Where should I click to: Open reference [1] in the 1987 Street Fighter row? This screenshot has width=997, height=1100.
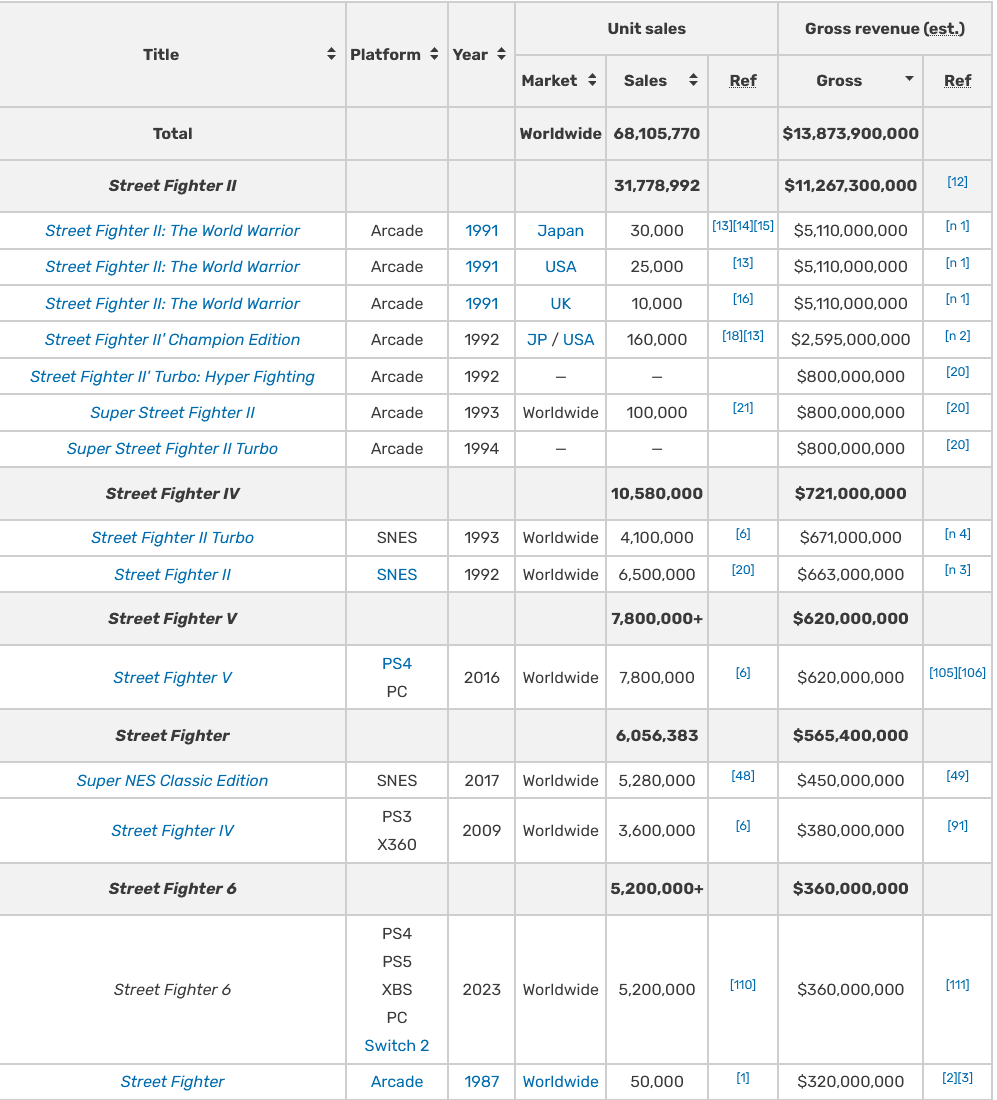pyautogui.click(x=742, y=1078)
